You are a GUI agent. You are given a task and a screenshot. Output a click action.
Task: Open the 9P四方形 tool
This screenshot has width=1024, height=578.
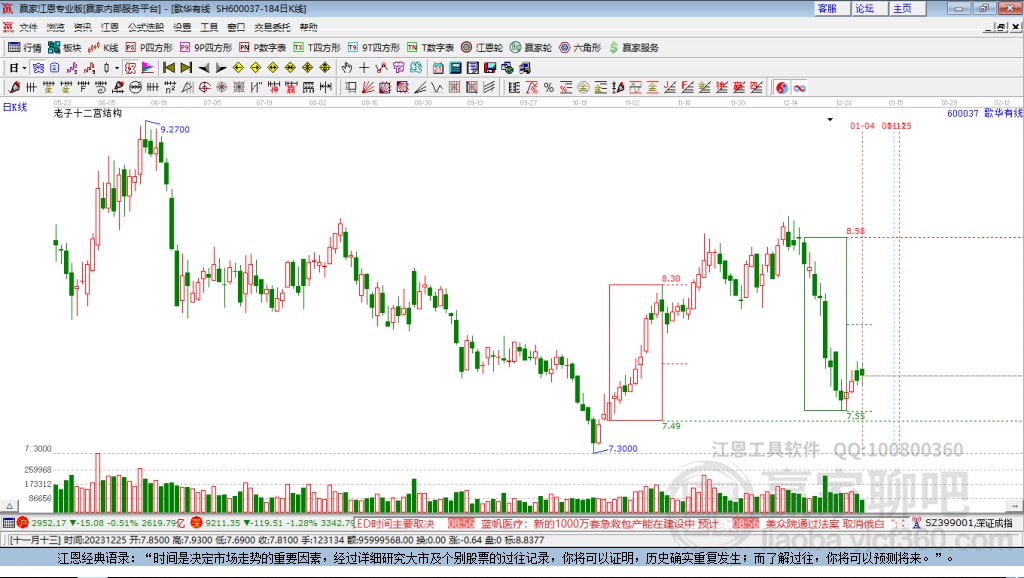205,48
